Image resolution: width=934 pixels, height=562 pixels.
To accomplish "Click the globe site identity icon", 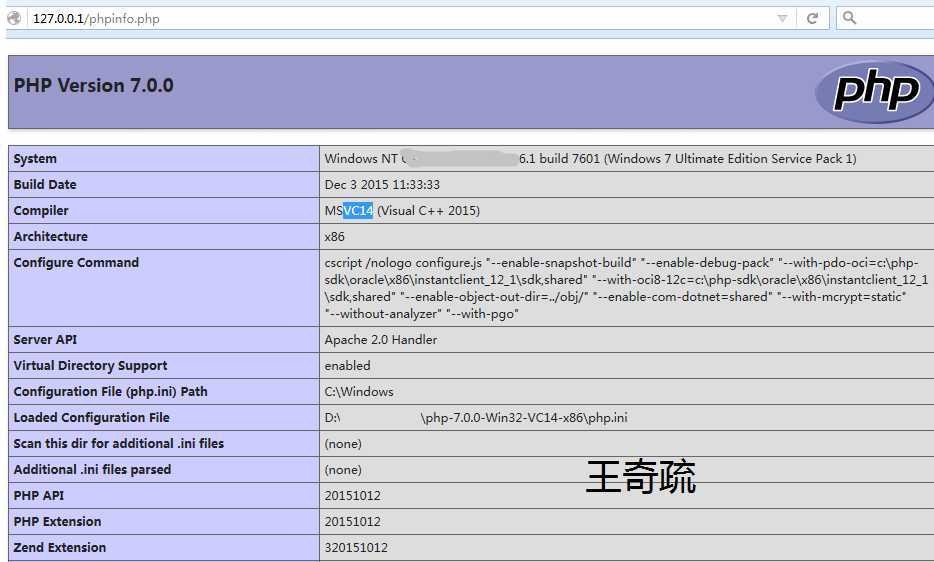I will (x=14, y=18).
